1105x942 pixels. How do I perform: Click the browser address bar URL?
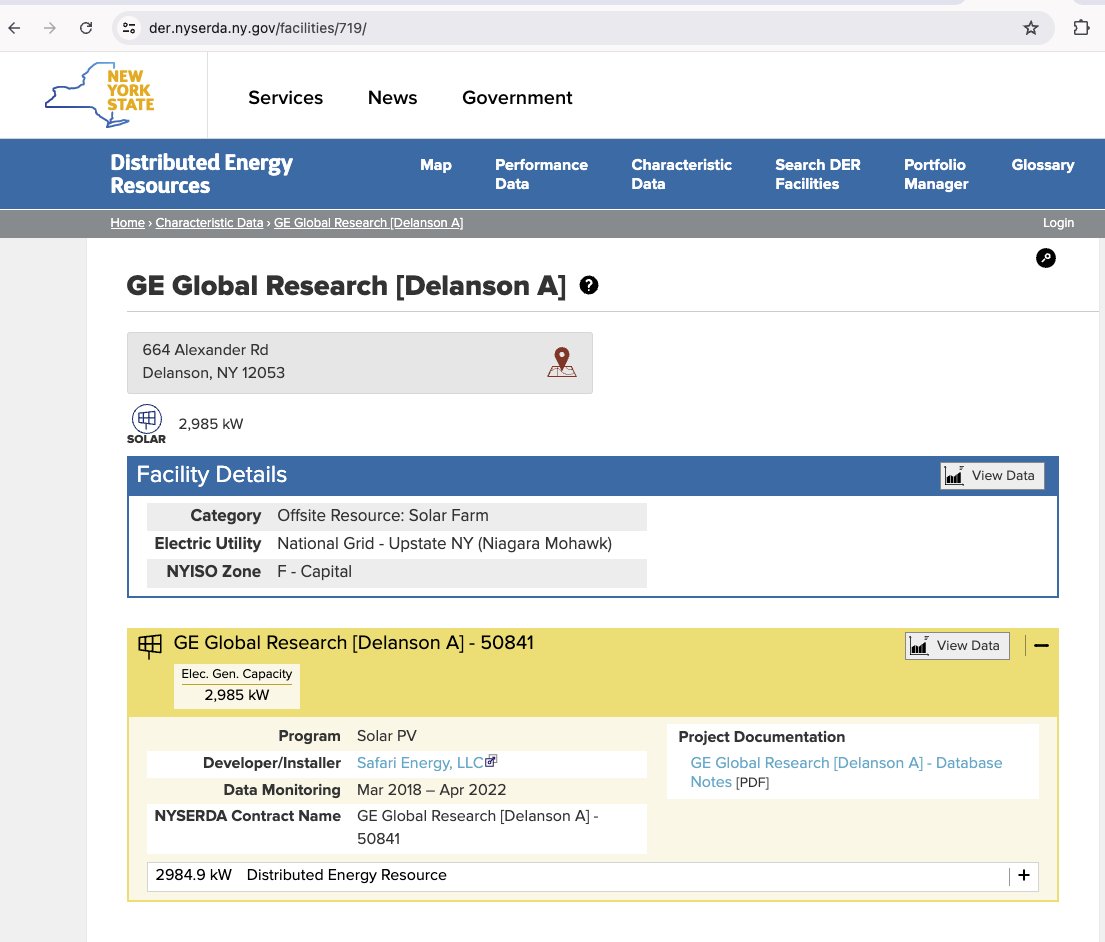pos(257,28)
